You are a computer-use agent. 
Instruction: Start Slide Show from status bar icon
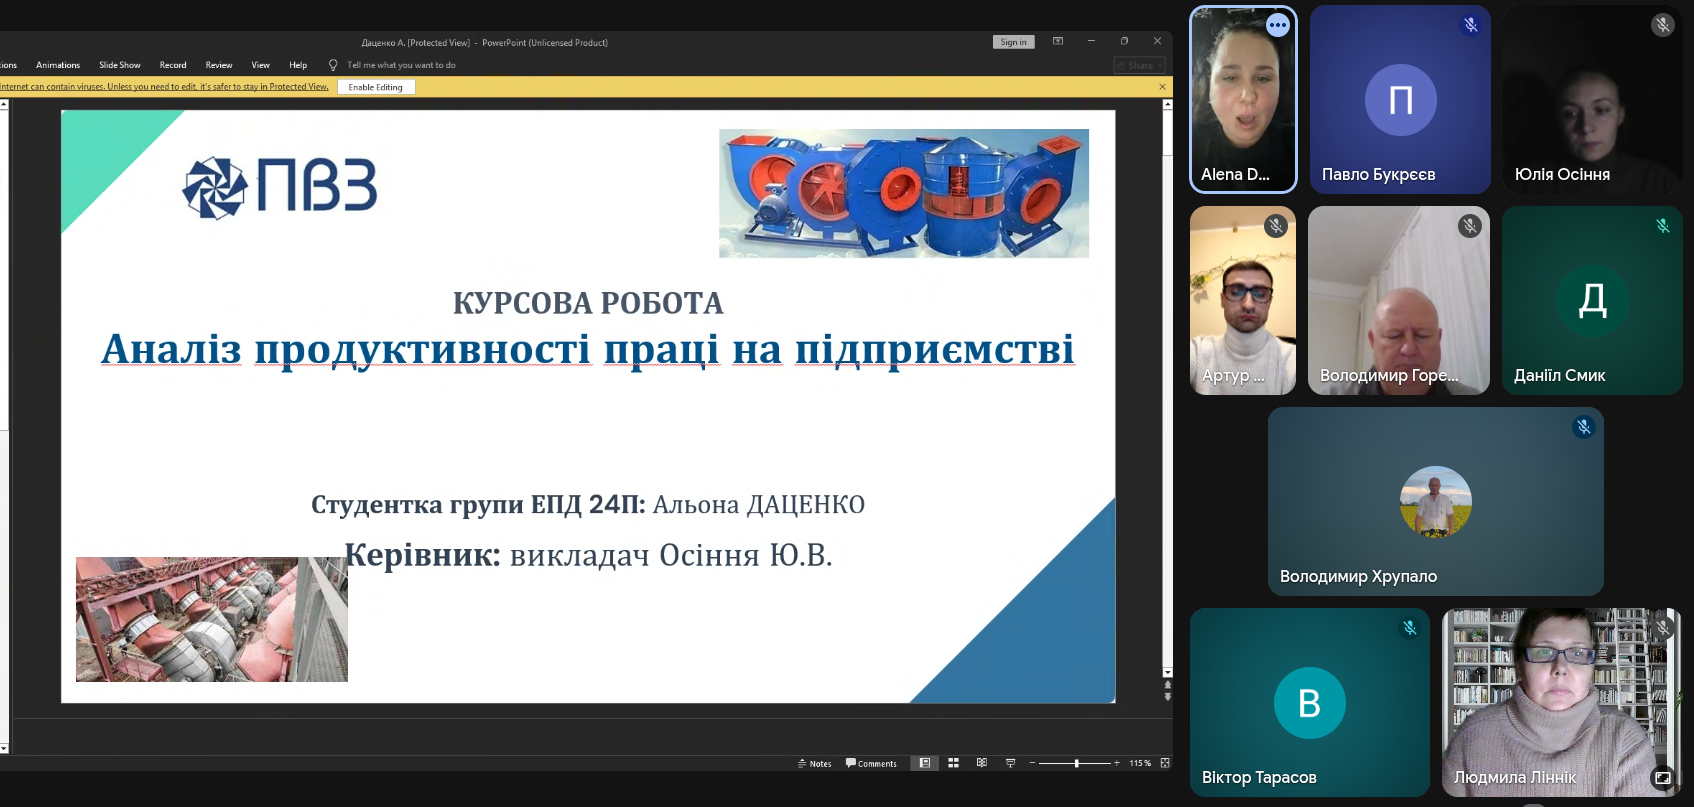tap(1010, 763)
